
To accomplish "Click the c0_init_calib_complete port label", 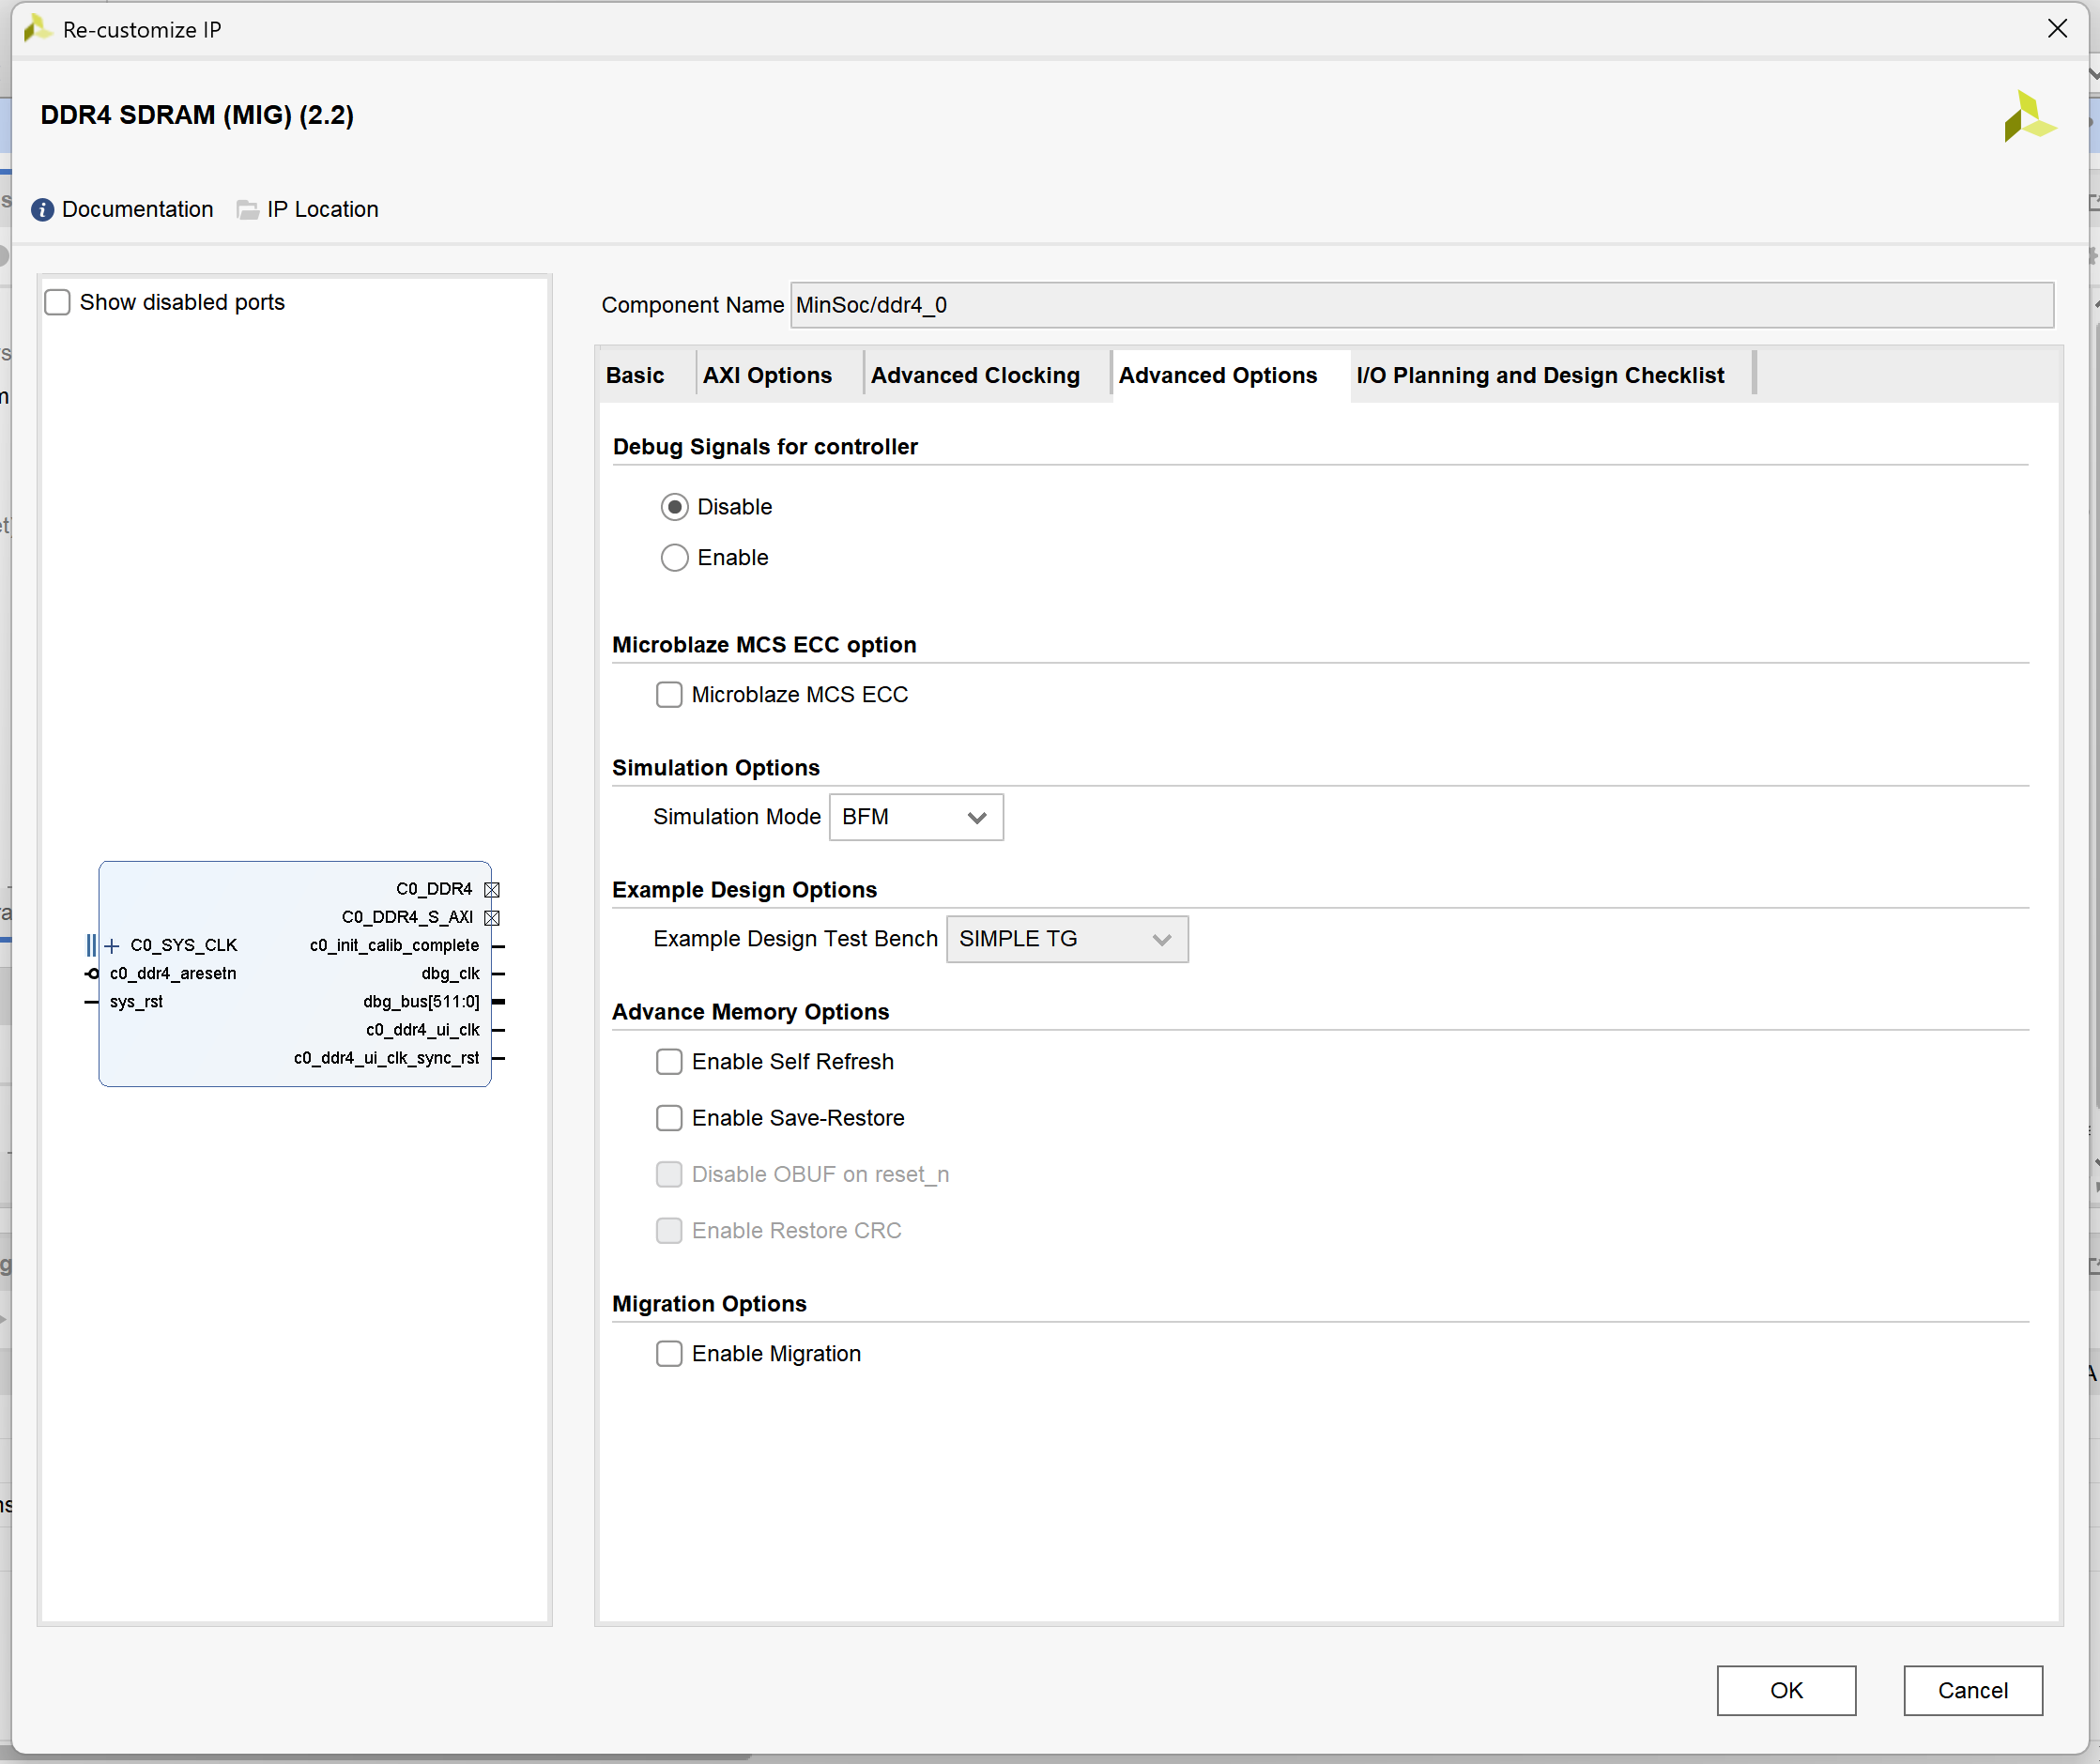I will tap(394, 946).
